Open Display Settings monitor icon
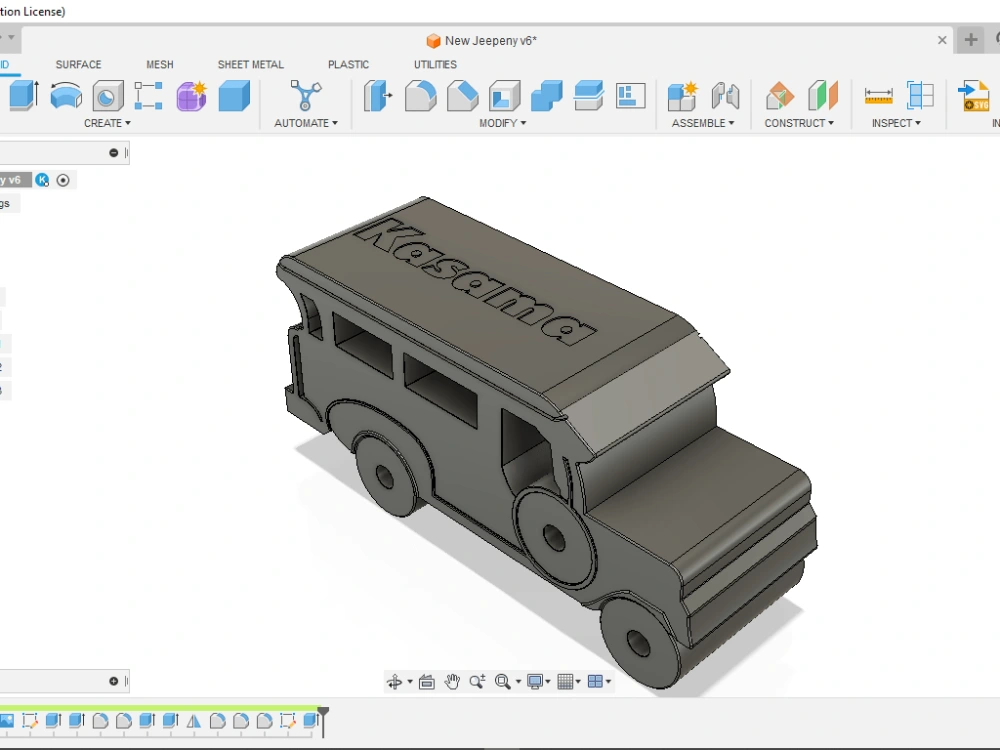This screenshot has height=750, width=1000. pos(535,682)
